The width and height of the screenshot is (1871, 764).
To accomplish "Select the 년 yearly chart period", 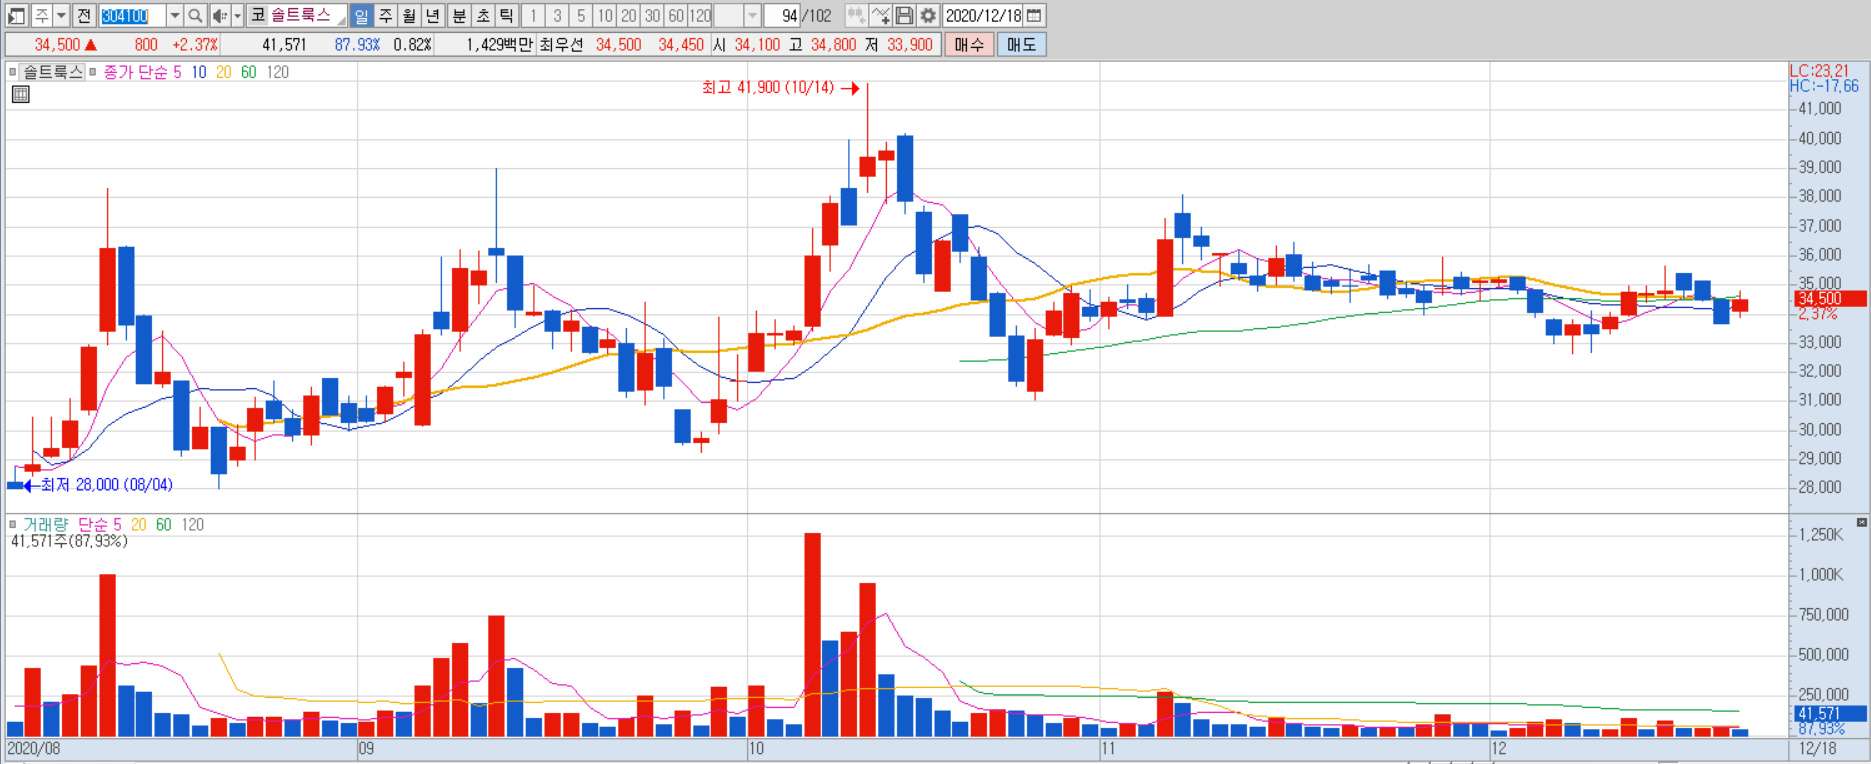I will click(x=433, y=16).
